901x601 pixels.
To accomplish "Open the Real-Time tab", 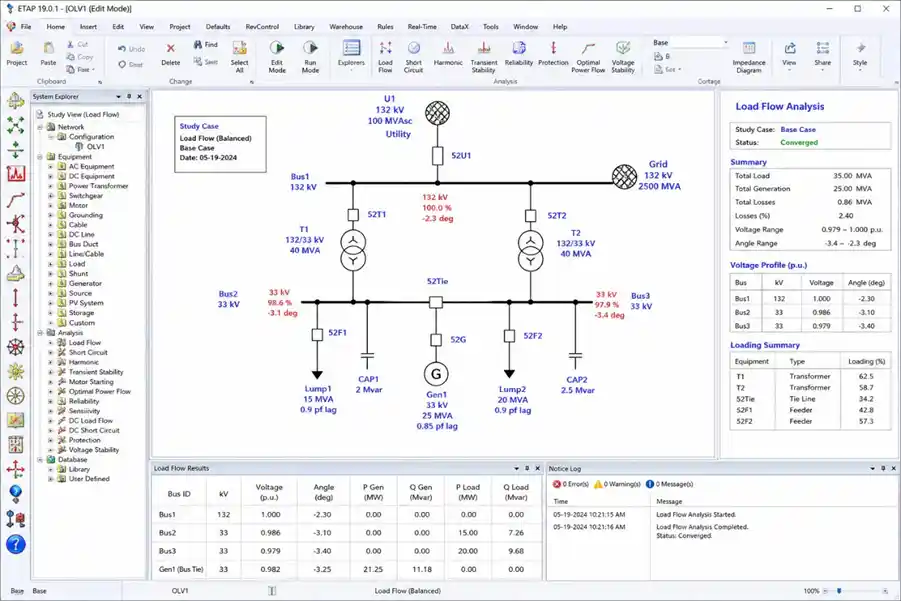I will [x=422, y=26].
